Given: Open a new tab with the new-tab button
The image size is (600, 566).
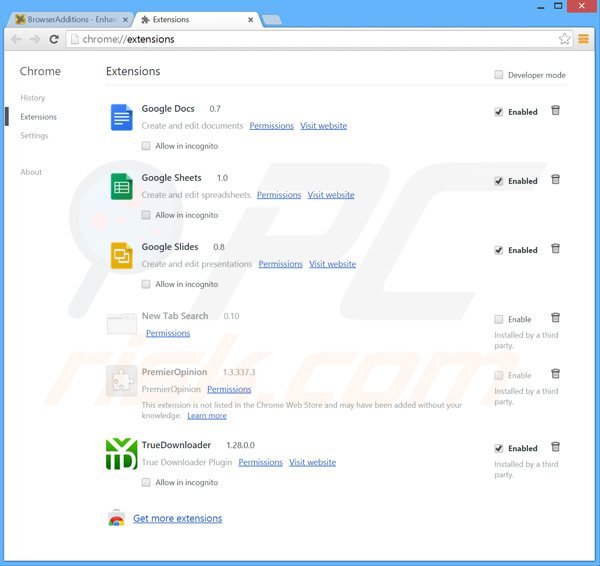Looking at the screenshot, I should (x=272, y=20).
